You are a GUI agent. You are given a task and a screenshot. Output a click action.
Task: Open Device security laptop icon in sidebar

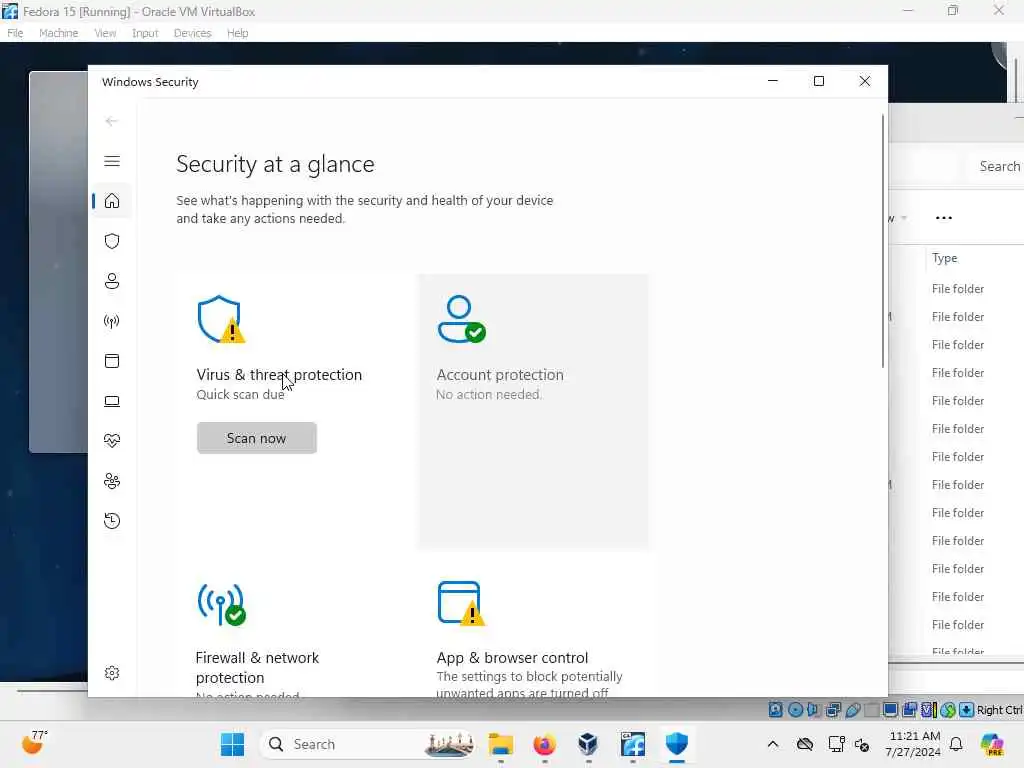click(x=112, y=401)
